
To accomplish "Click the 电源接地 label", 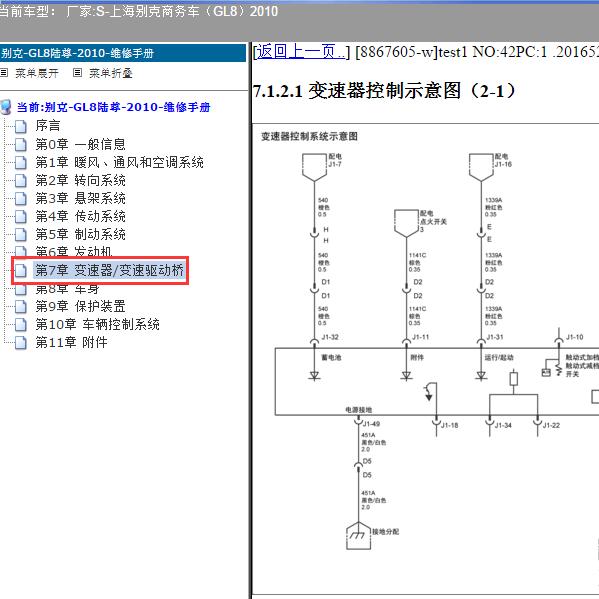I will coord(359,410).
